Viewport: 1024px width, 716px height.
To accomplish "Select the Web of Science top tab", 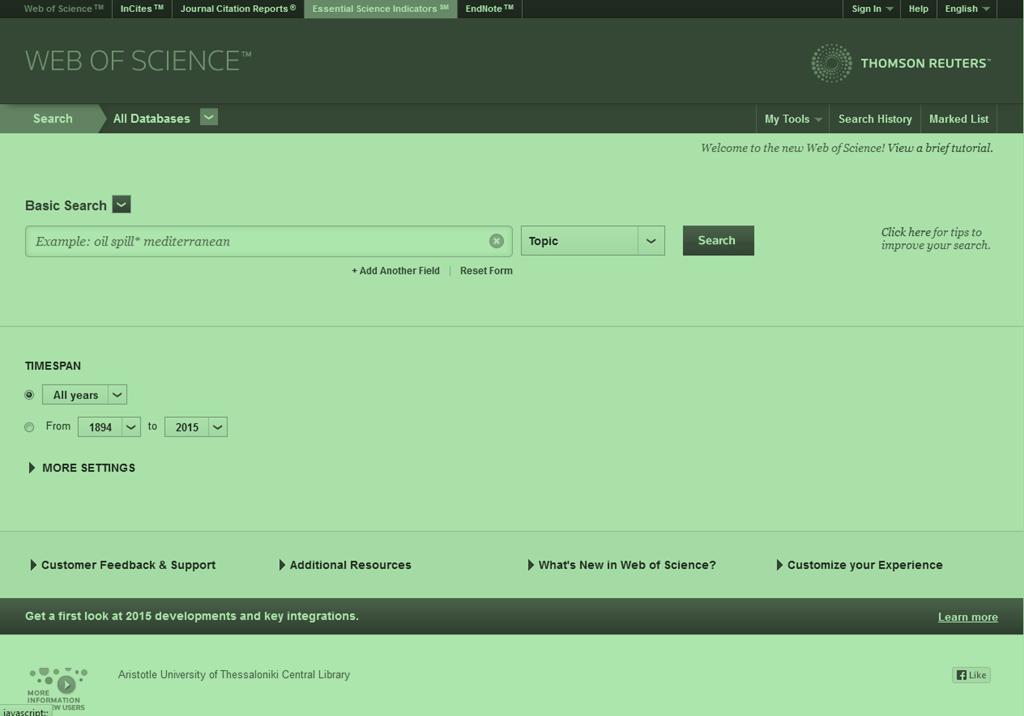I will point(63,9).
